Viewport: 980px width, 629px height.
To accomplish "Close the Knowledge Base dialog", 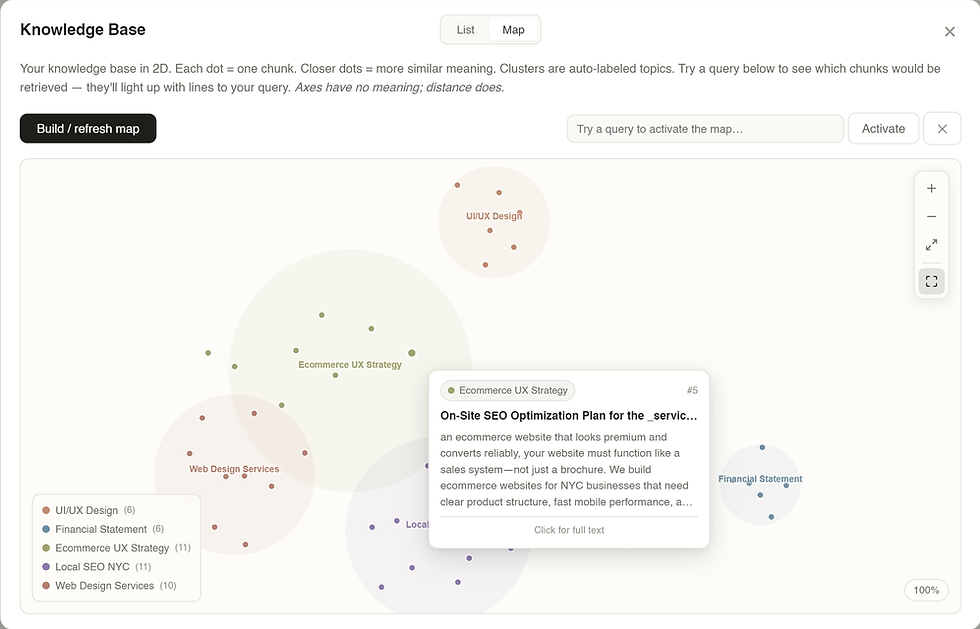I will pyautogui.click(x=949, y=32).
